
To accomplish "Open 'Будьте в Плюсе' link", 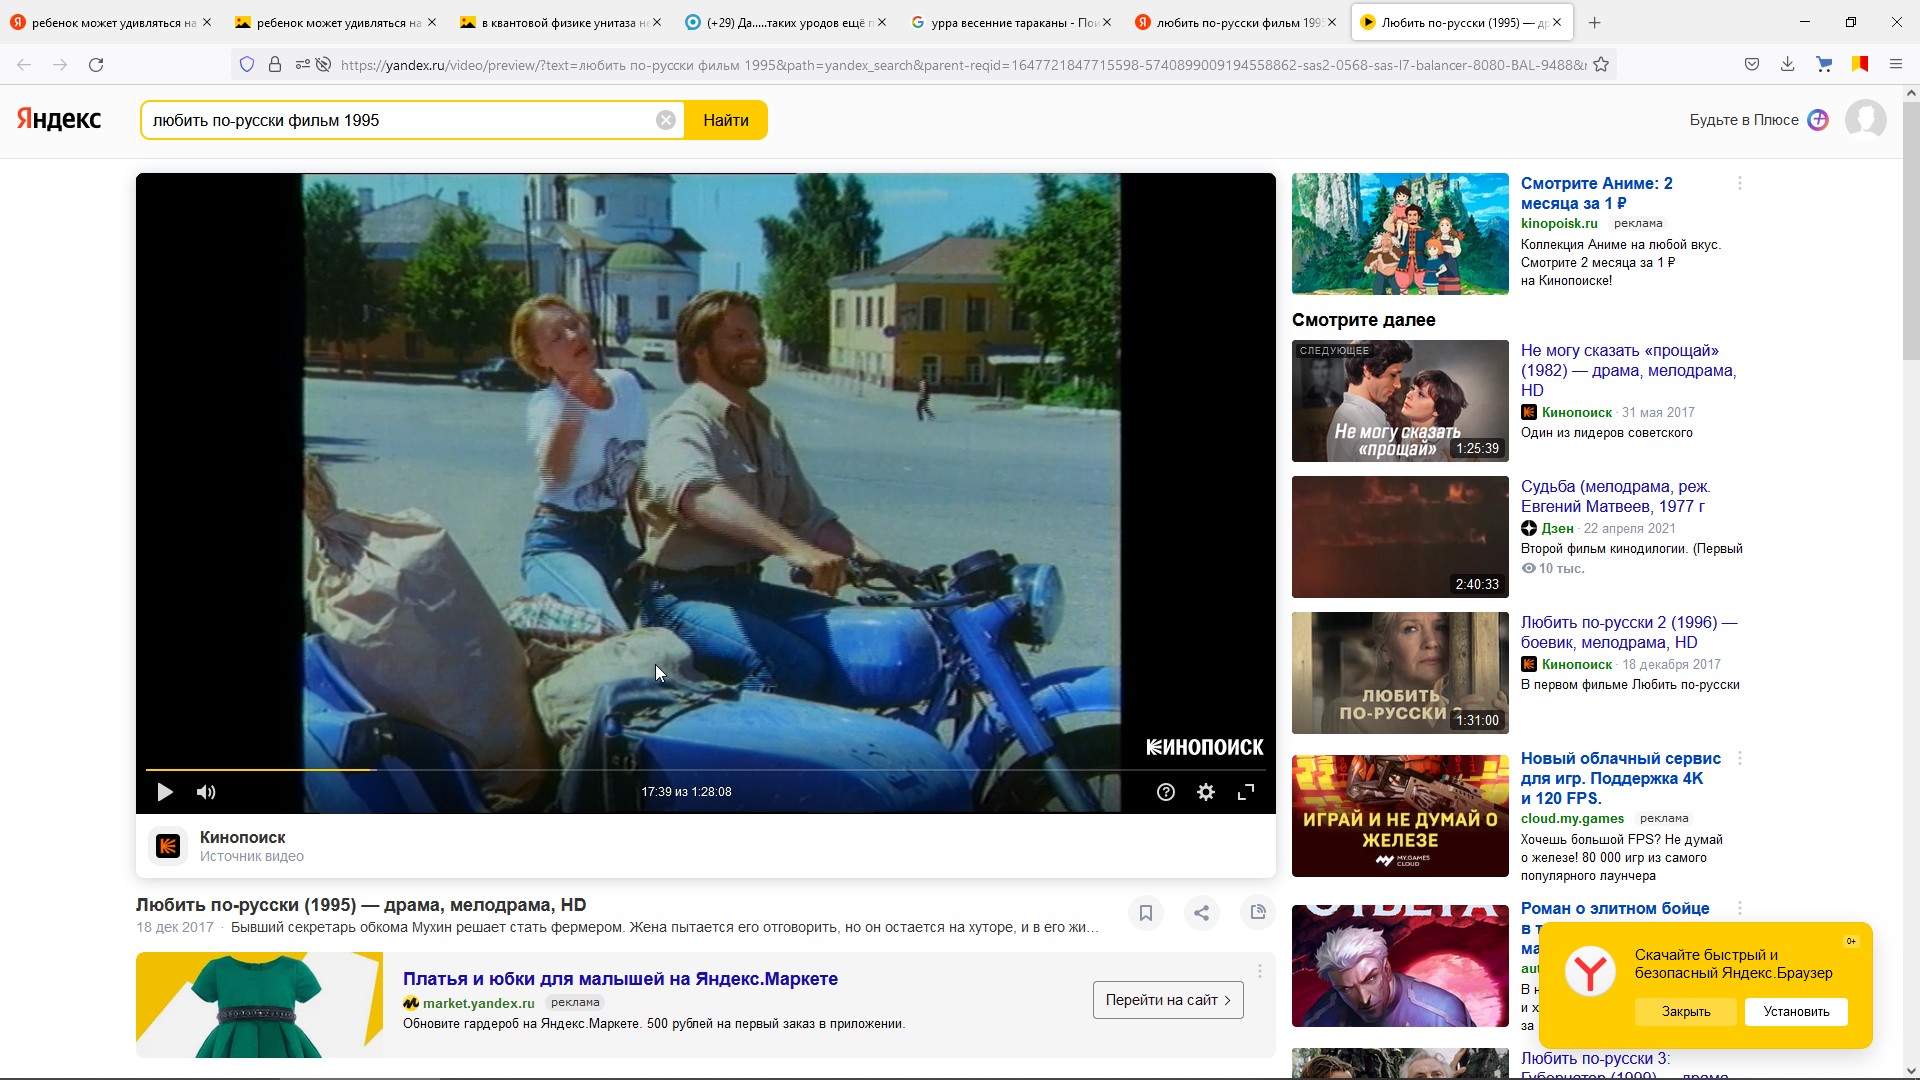I will (x=1744, y=120).
